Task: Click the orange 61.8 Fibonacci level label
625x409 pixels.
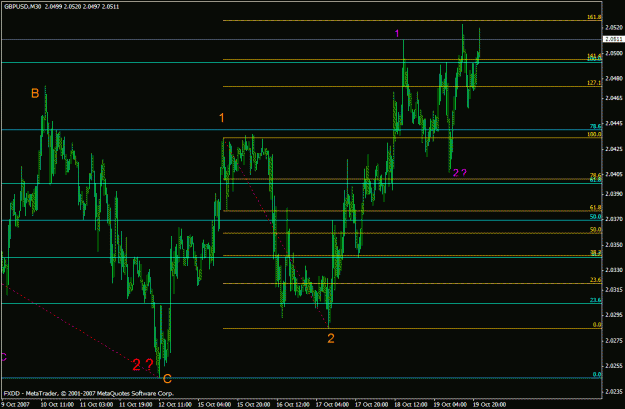Action: tap(596, 208)
